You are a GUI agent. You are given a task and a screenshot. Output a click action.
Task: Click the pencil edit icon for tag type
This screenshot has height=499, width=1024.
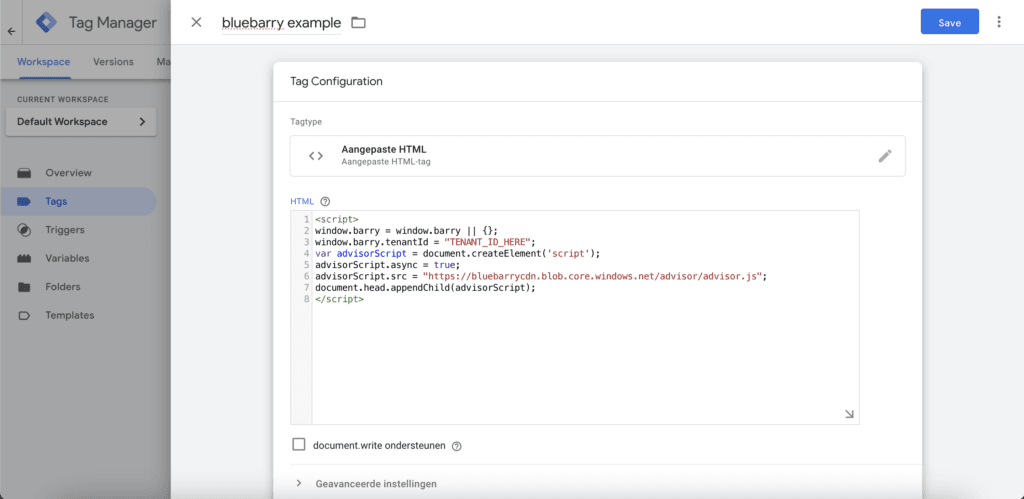click(885, 156)
